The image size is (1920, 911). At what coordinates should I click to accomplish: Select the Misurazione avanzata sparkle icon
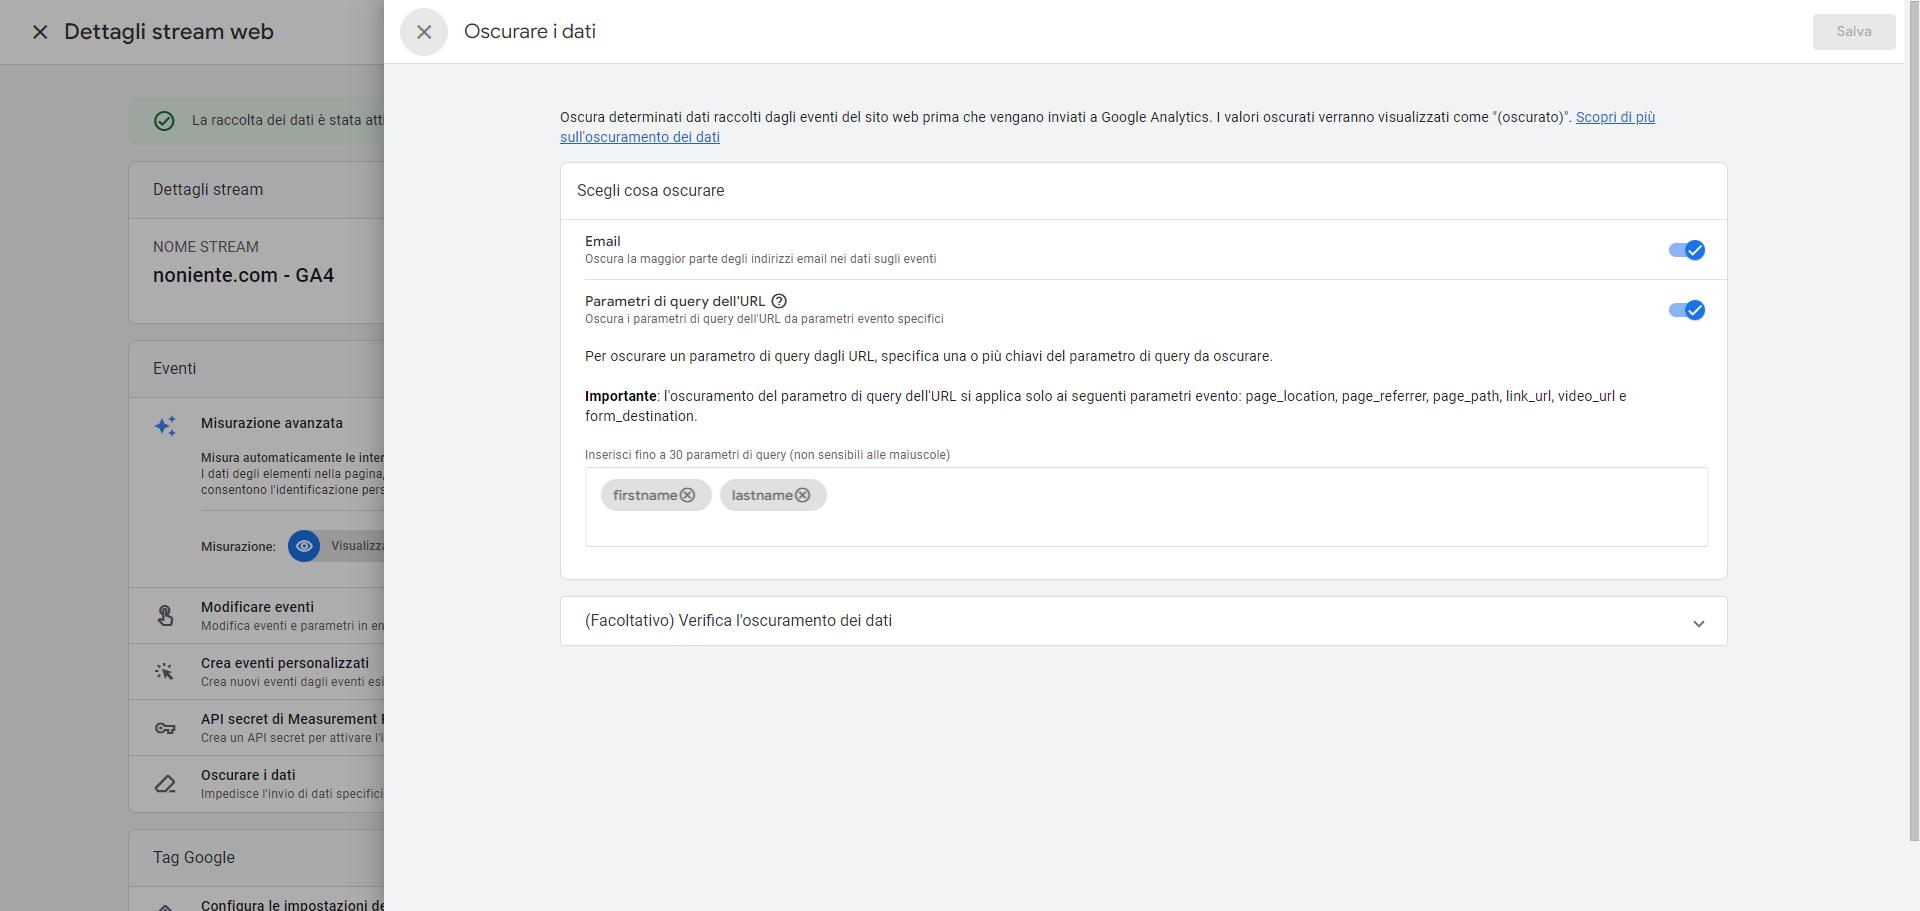coord(164,425)
